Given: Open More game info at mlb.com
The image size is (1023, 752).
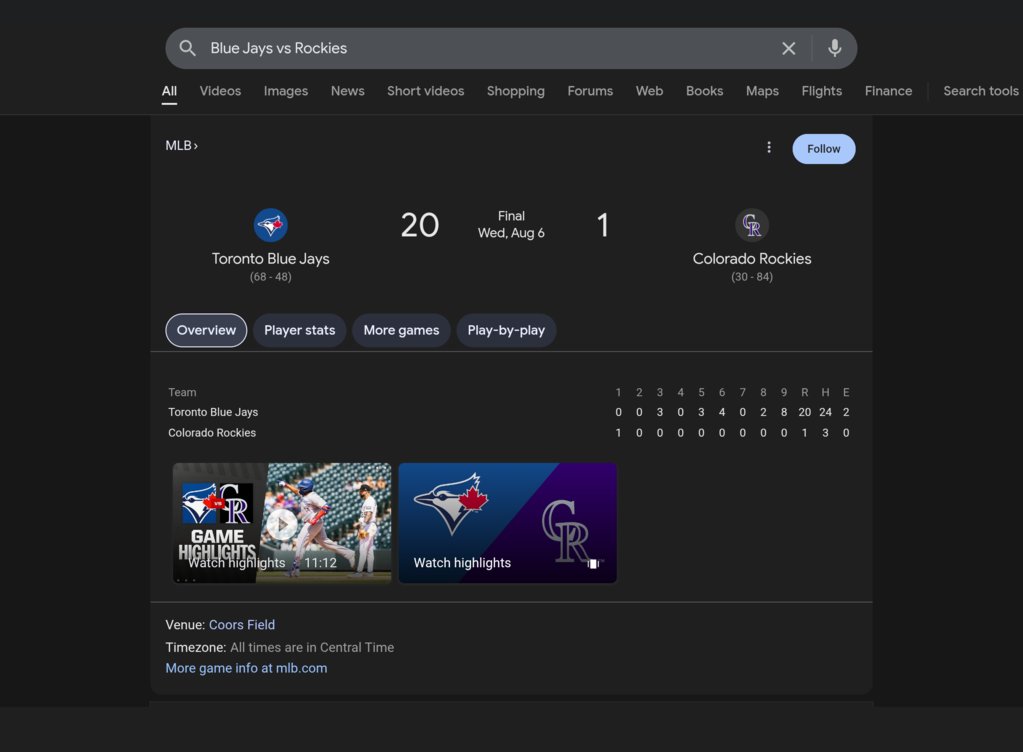Looking at the screenshot, I should [246, 668].
